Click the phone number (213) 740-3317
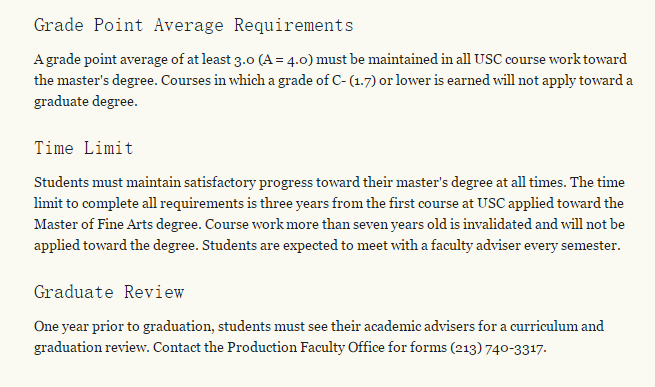655x387 pixels. pos(497,348)
